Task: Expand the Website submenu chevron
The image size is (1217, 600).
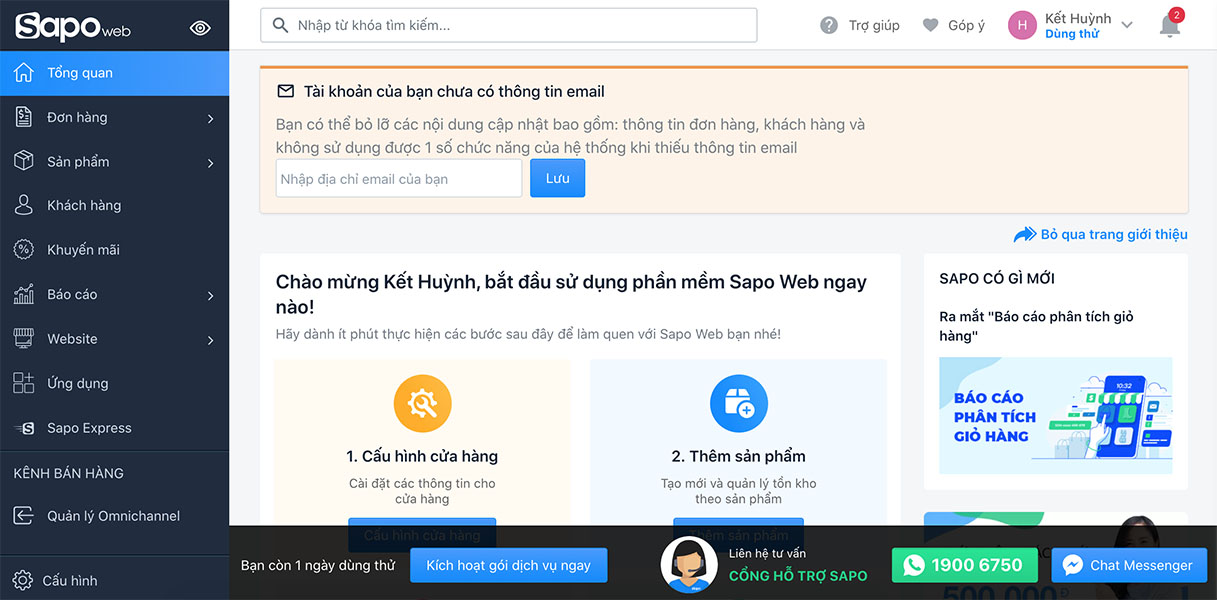Action: coord(212,338)
